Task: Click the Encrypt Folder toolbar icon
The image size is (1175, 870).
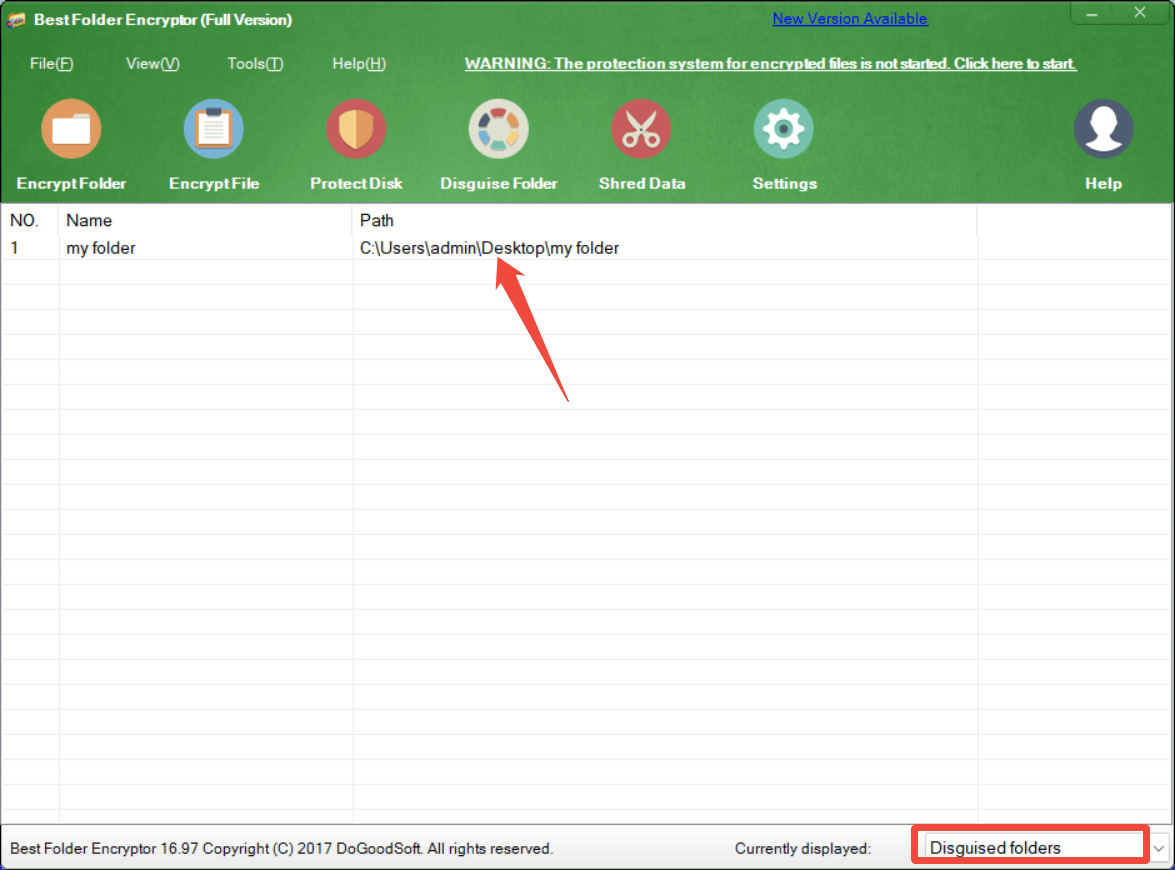Action: coord(71,129)
